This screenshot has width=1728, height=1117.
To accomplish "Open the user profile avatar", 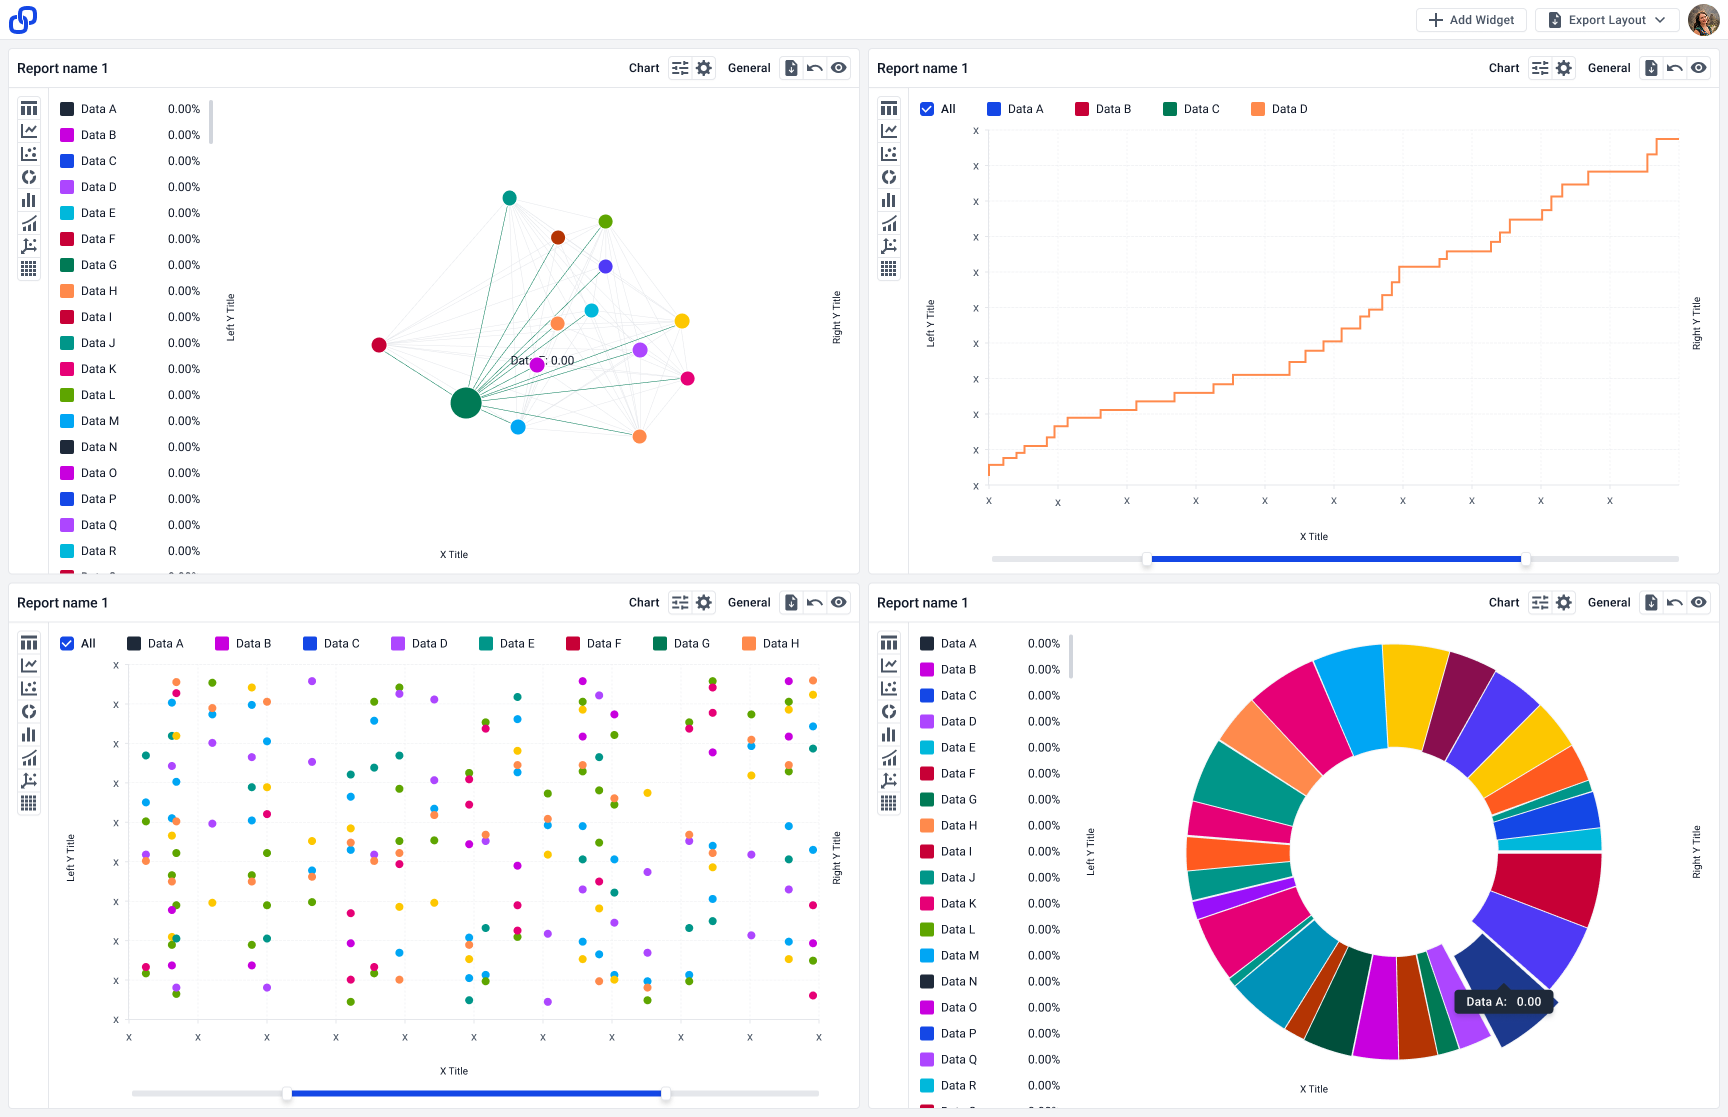I will pos(1704,20).
